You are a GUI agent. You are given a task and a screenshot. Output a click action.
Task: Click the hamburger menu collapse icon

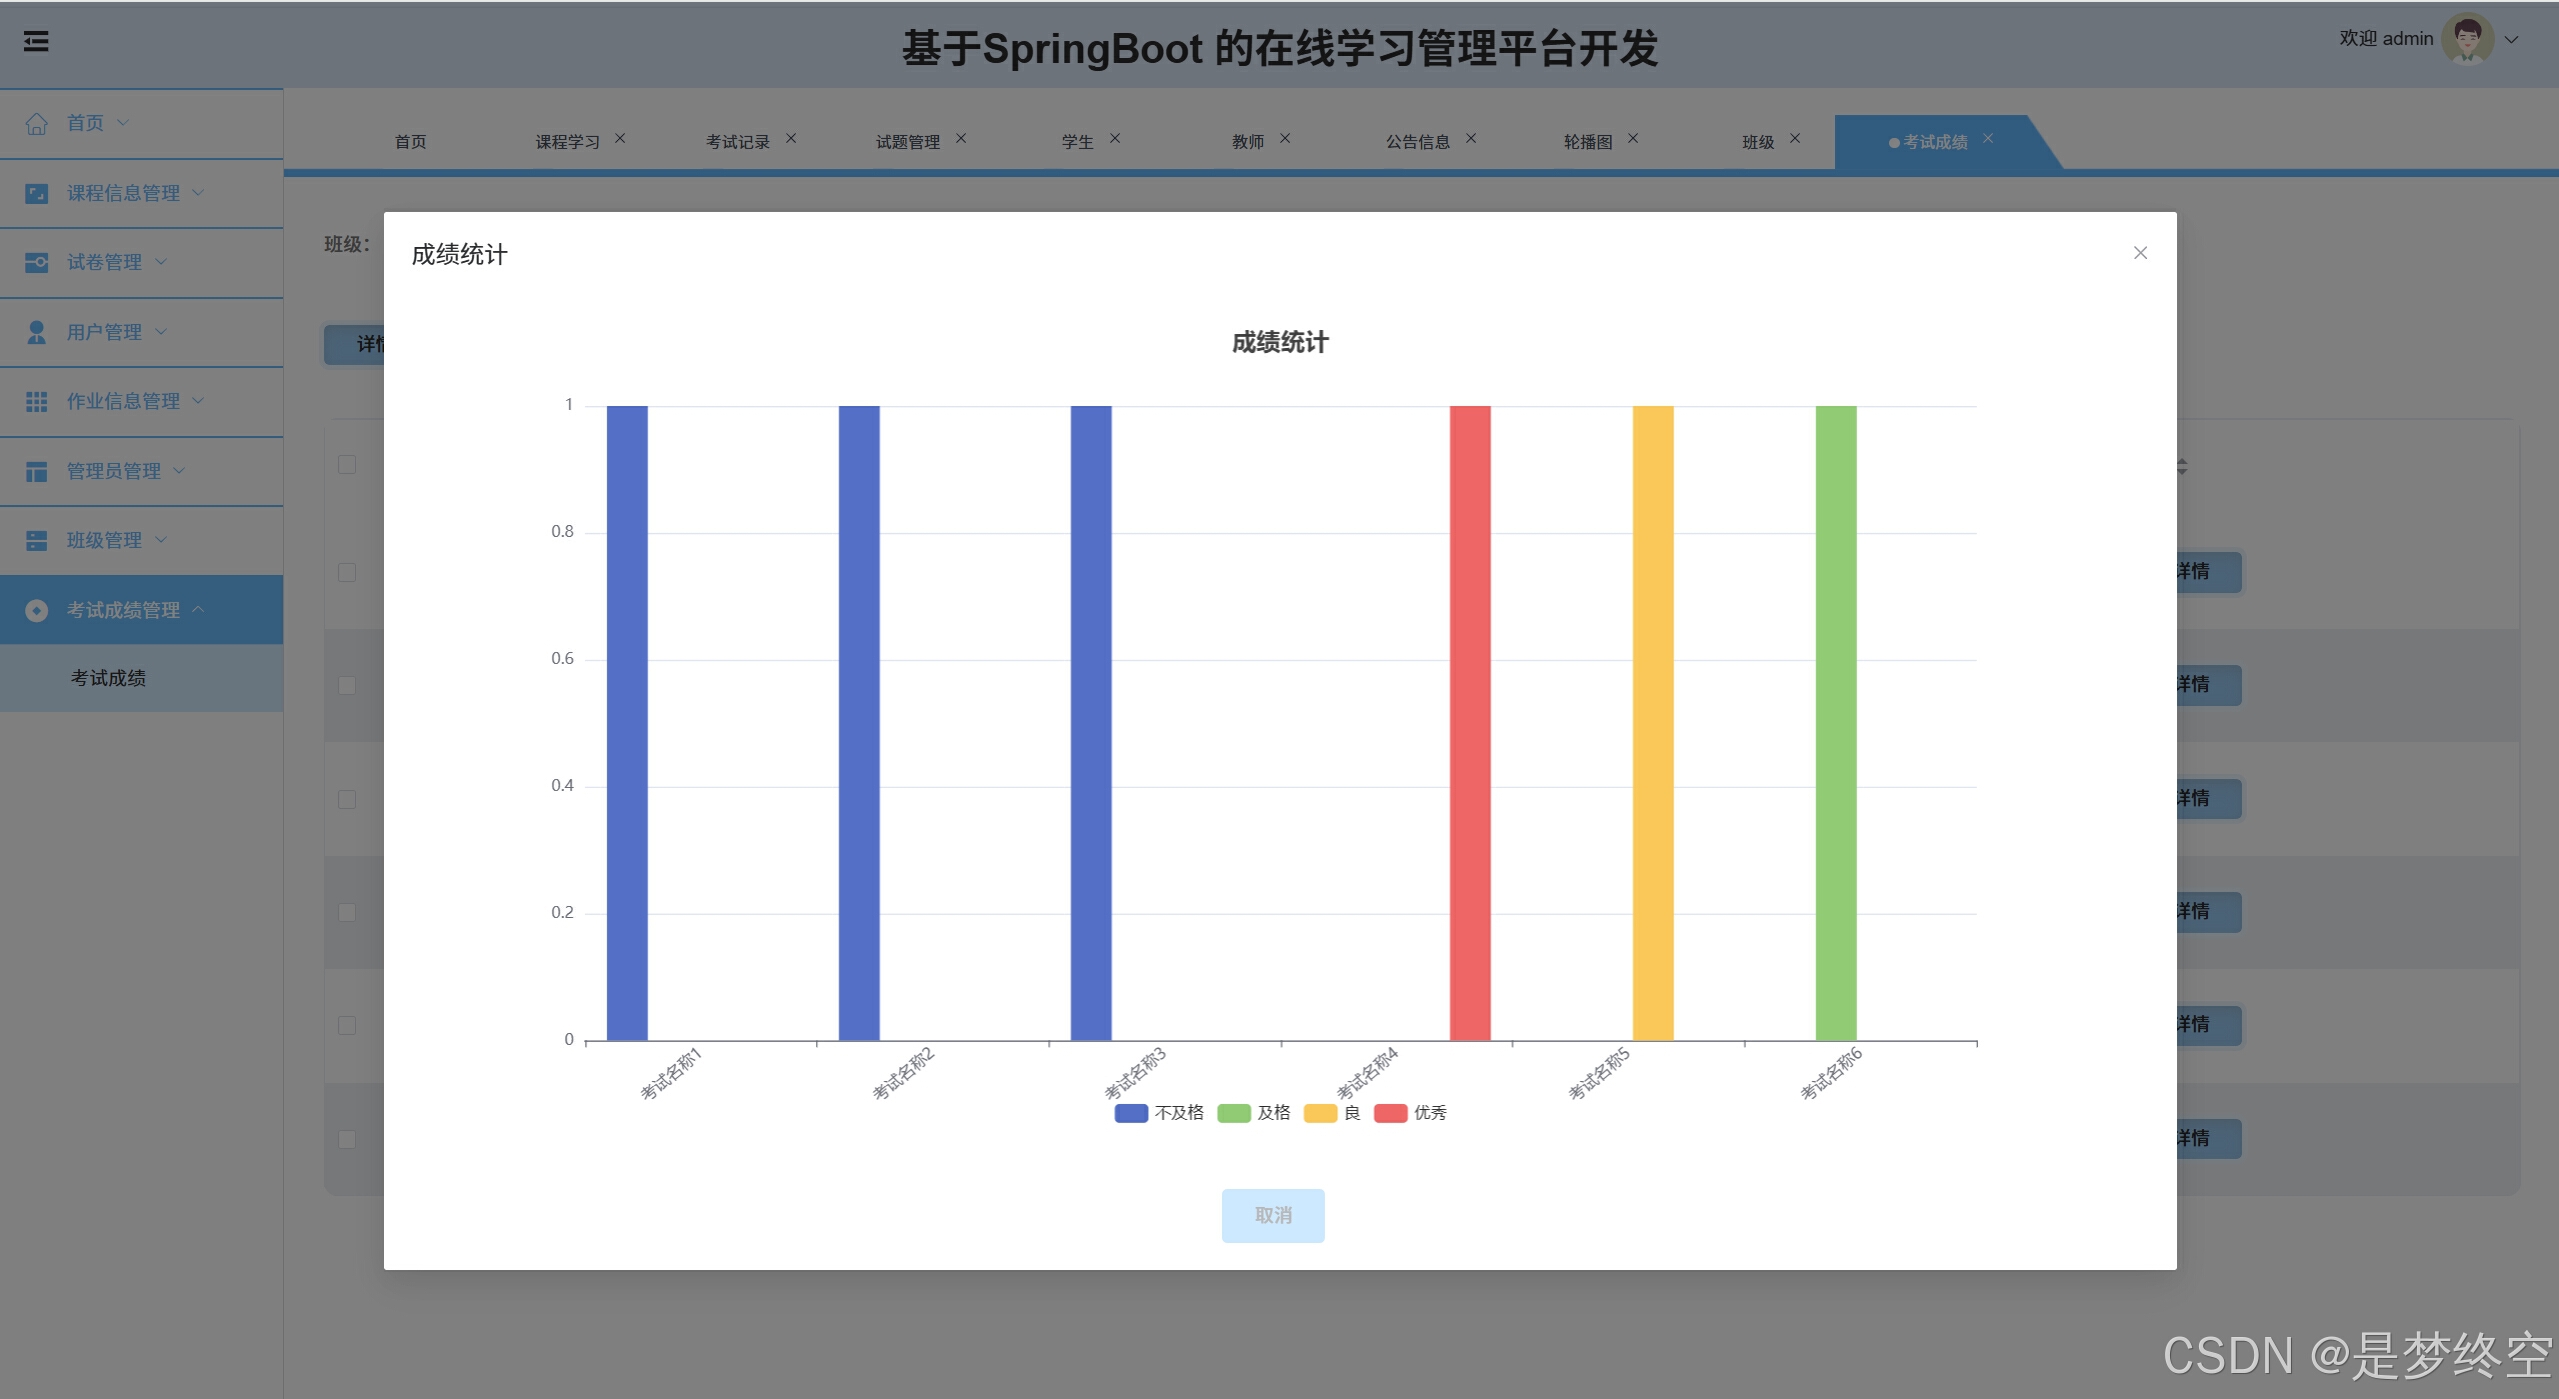[x=36, y=42]
